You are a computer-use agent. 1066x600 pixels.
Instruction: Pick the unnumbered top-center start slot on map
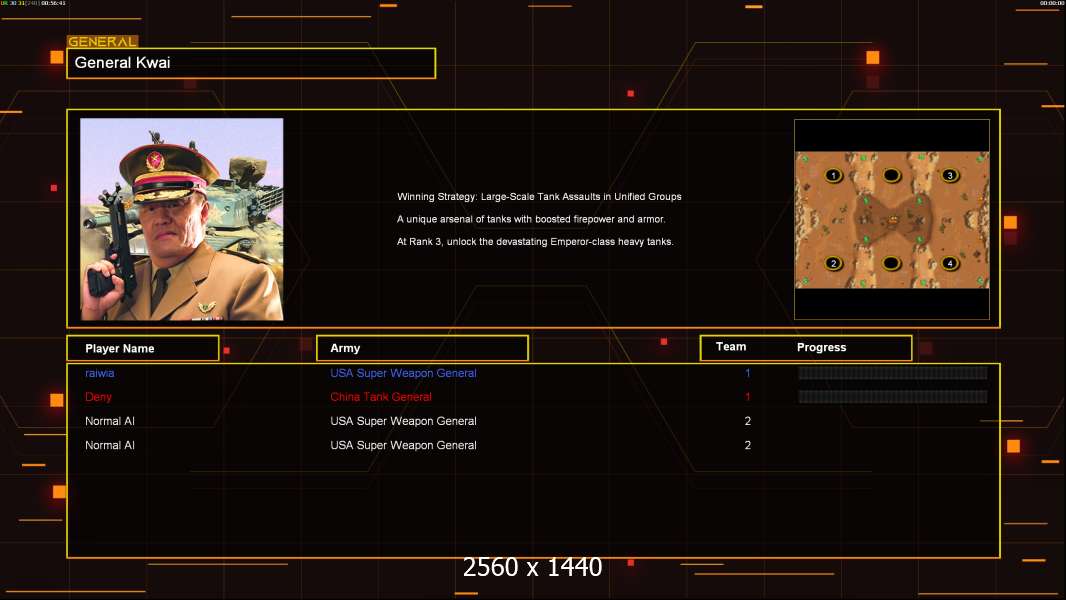(x=892, y=175)
